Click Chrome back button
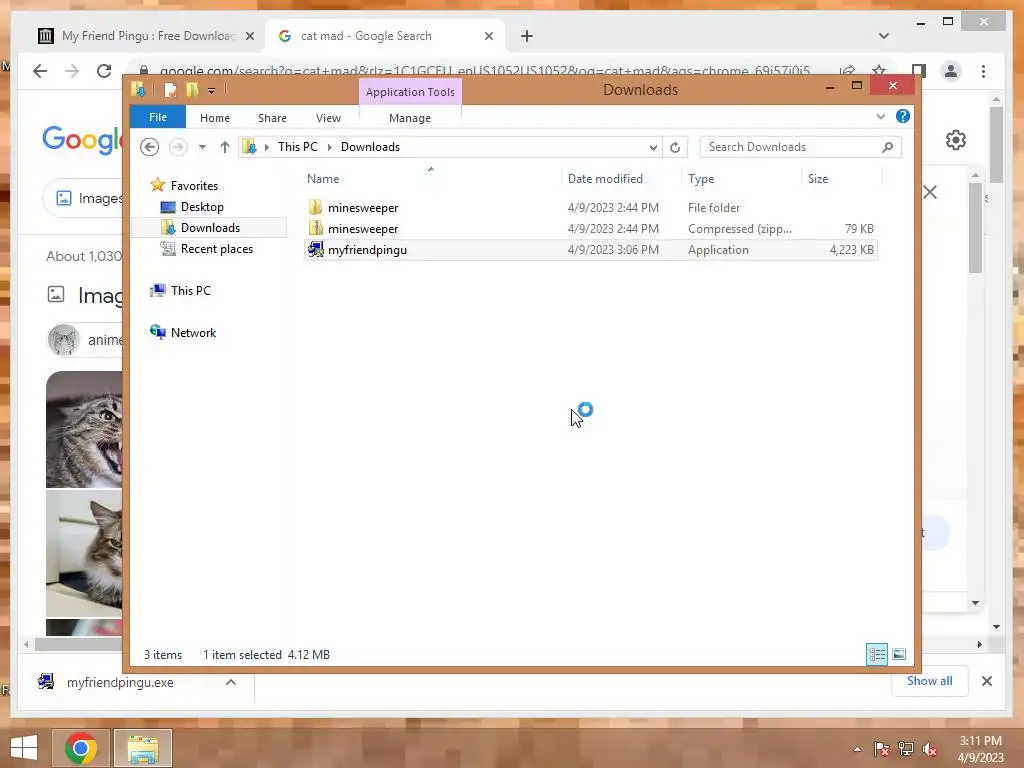 40,71
